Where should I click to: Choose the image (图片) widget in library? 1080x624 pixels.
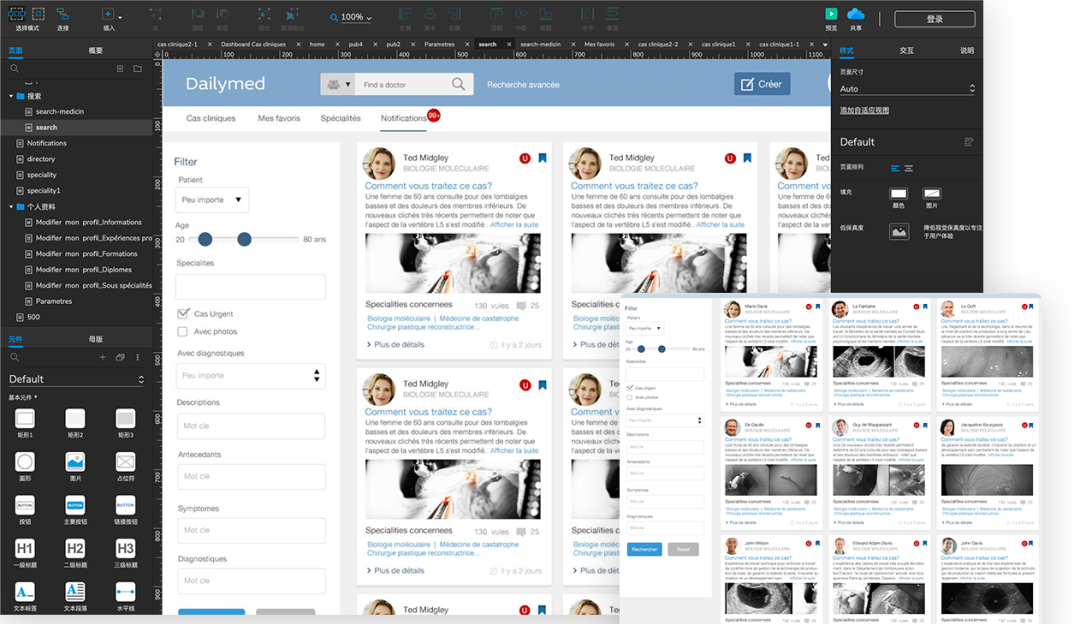tap(75, 462)
